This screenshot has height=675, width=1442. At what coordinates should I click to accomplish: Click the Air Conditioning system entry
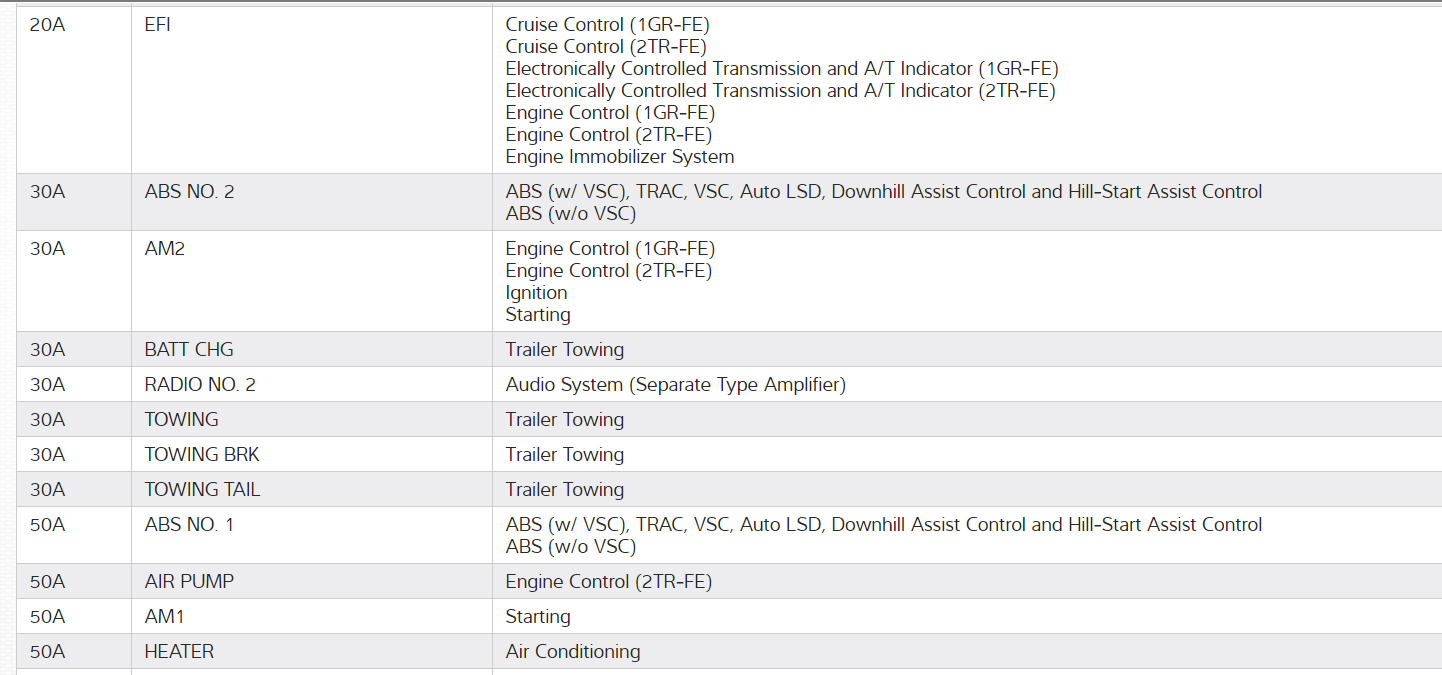(572, 651)
